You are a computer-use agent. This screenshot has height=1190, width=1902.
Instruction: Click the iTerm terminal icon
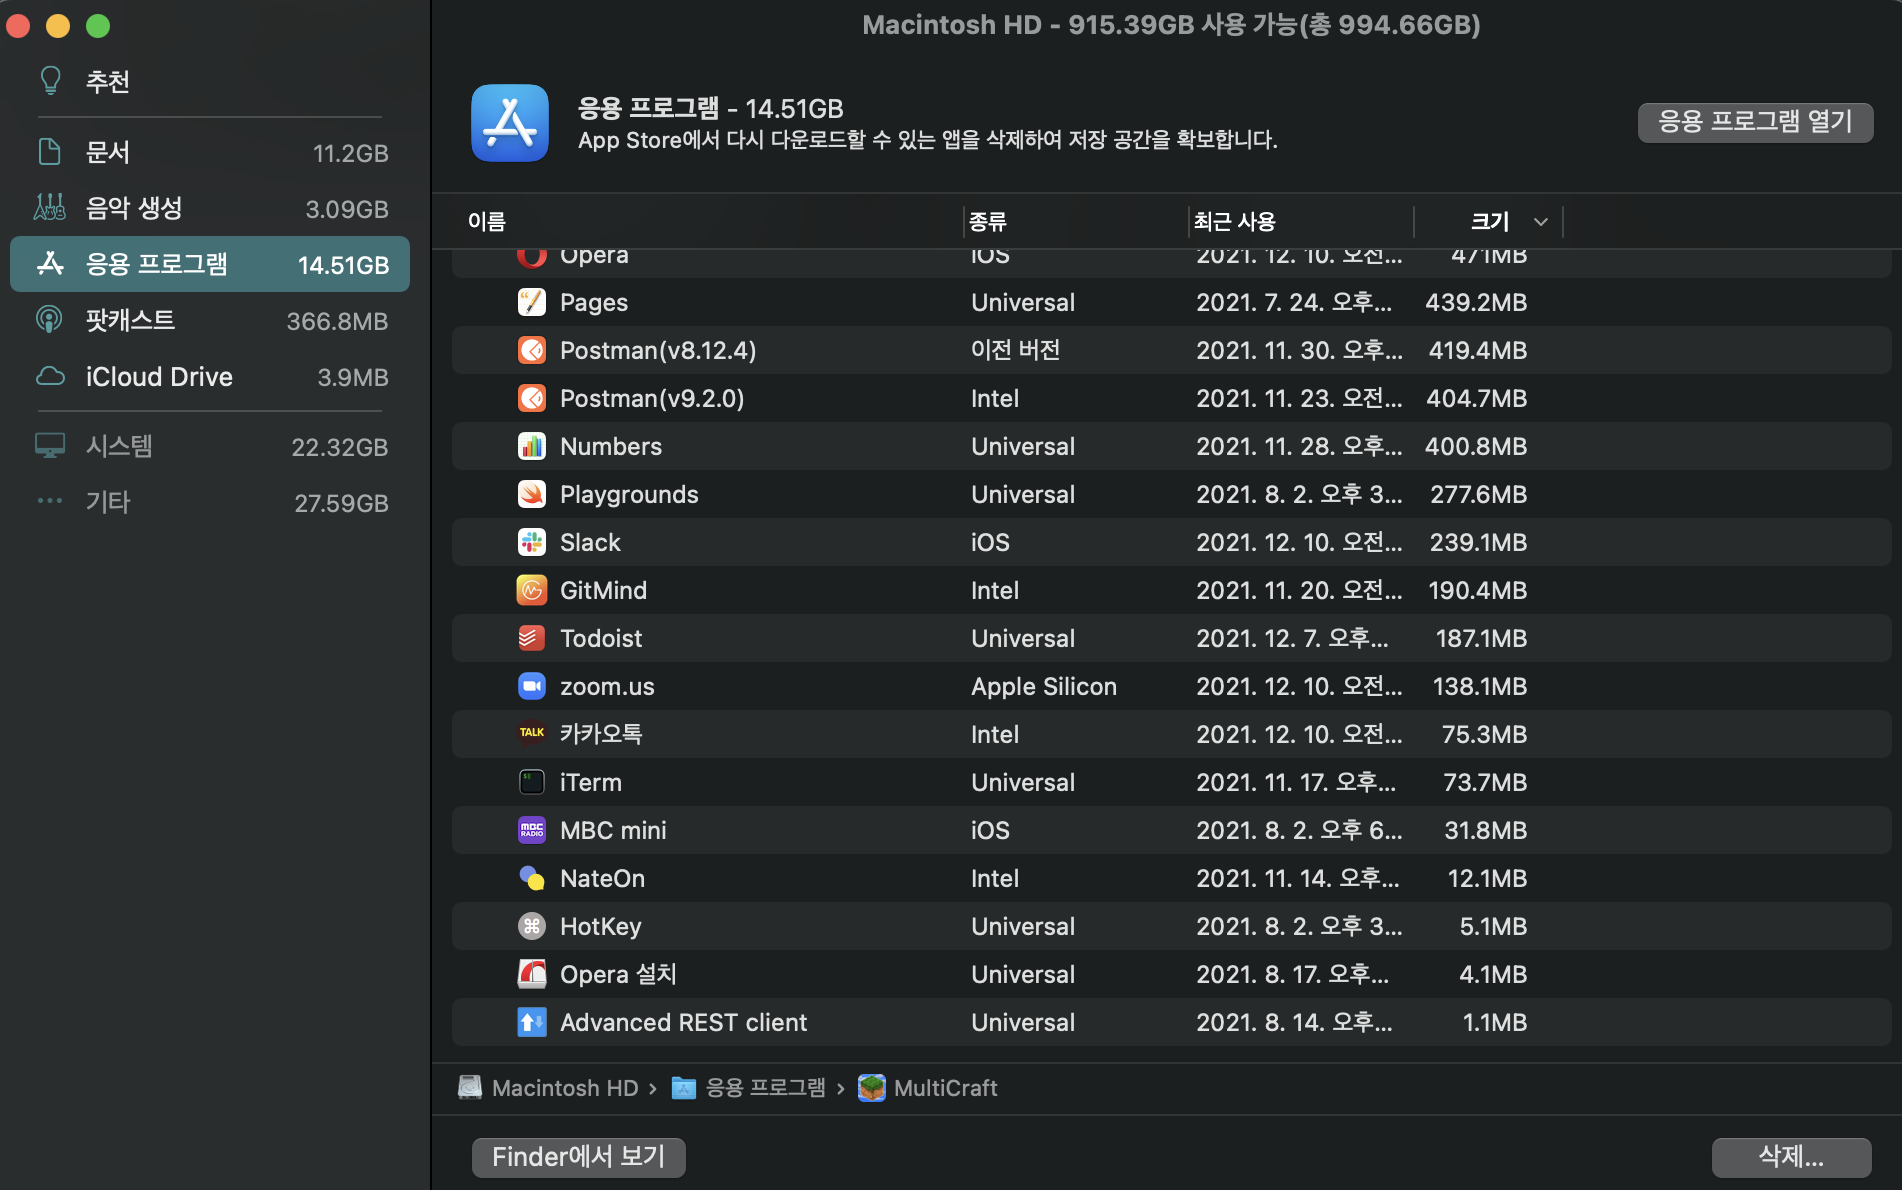click(532, 782)
